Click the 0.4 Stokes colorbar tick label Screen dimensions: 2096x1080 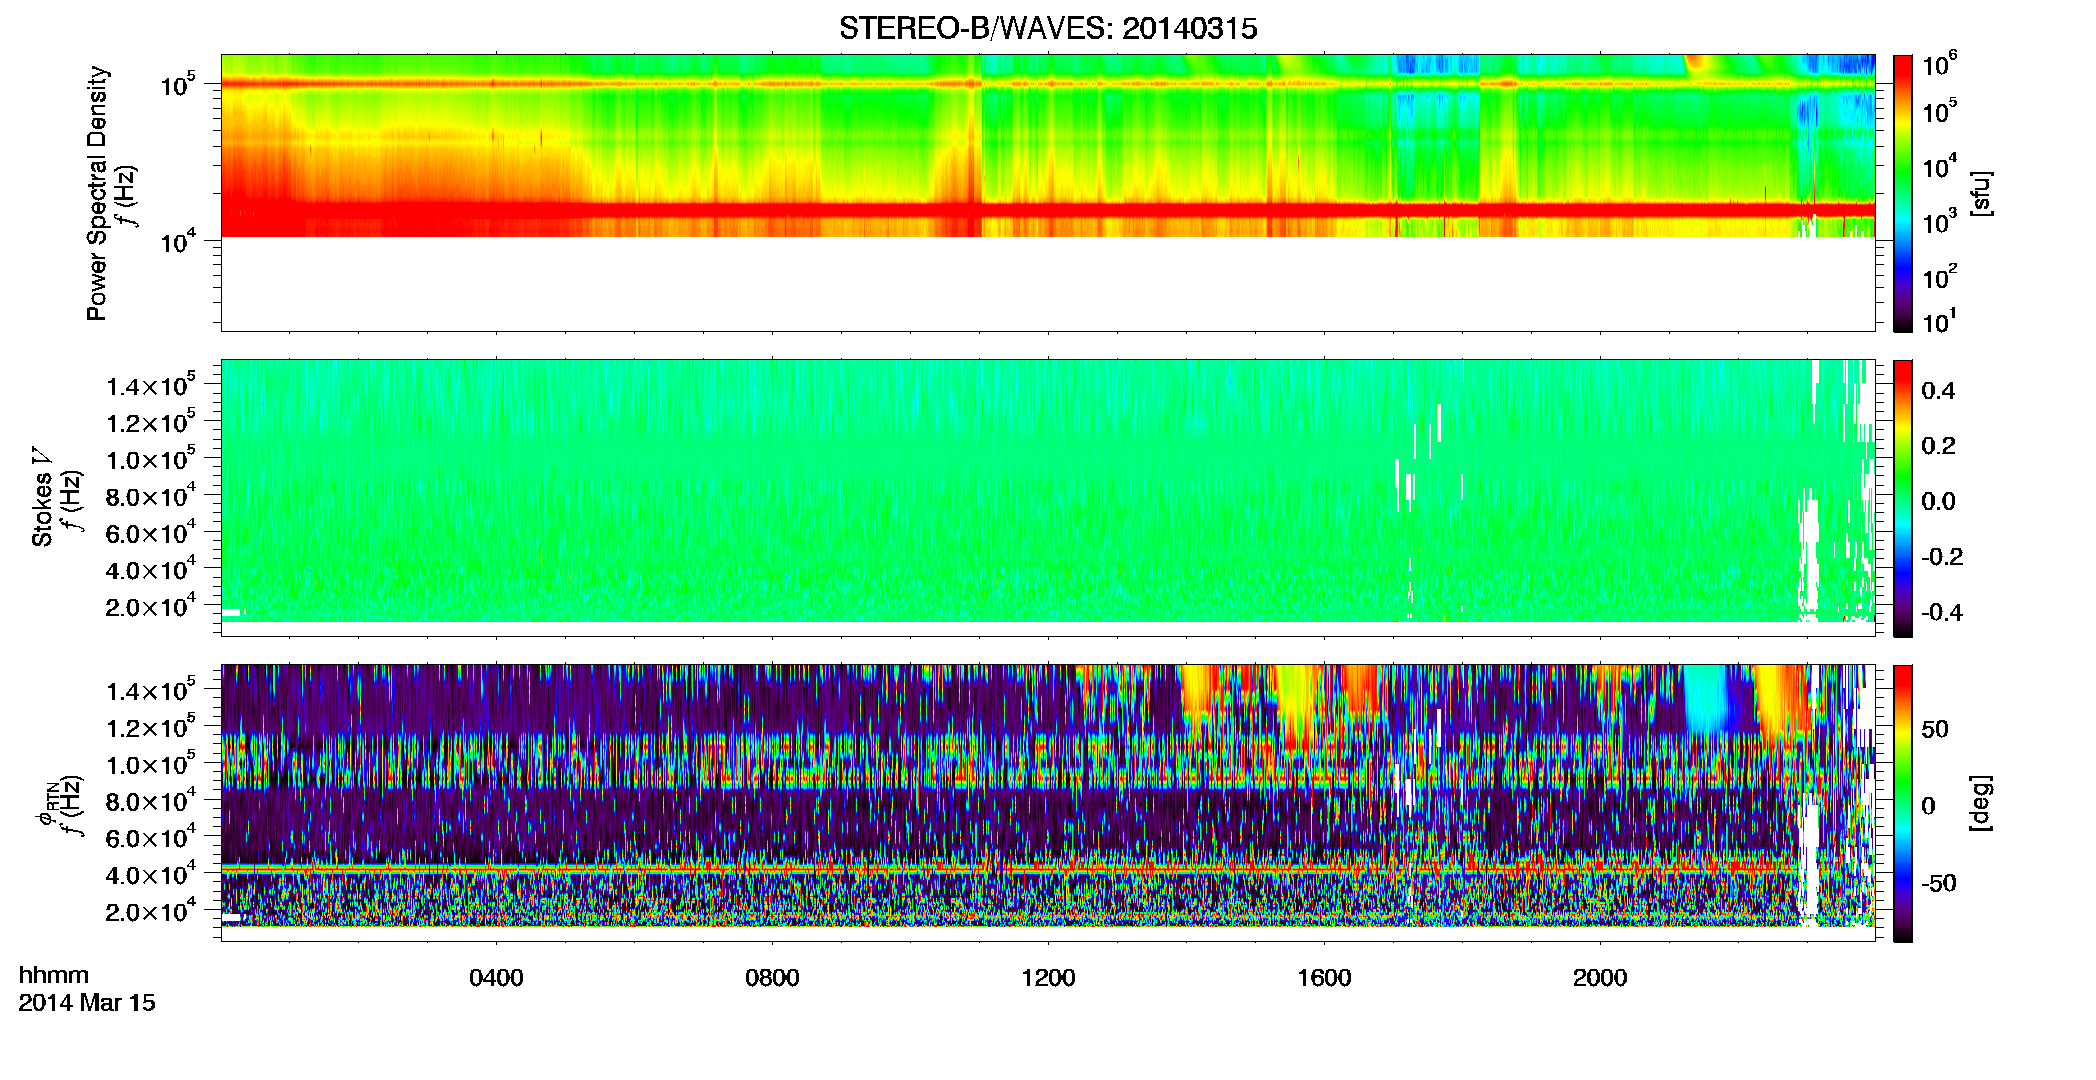[1938, 391]
